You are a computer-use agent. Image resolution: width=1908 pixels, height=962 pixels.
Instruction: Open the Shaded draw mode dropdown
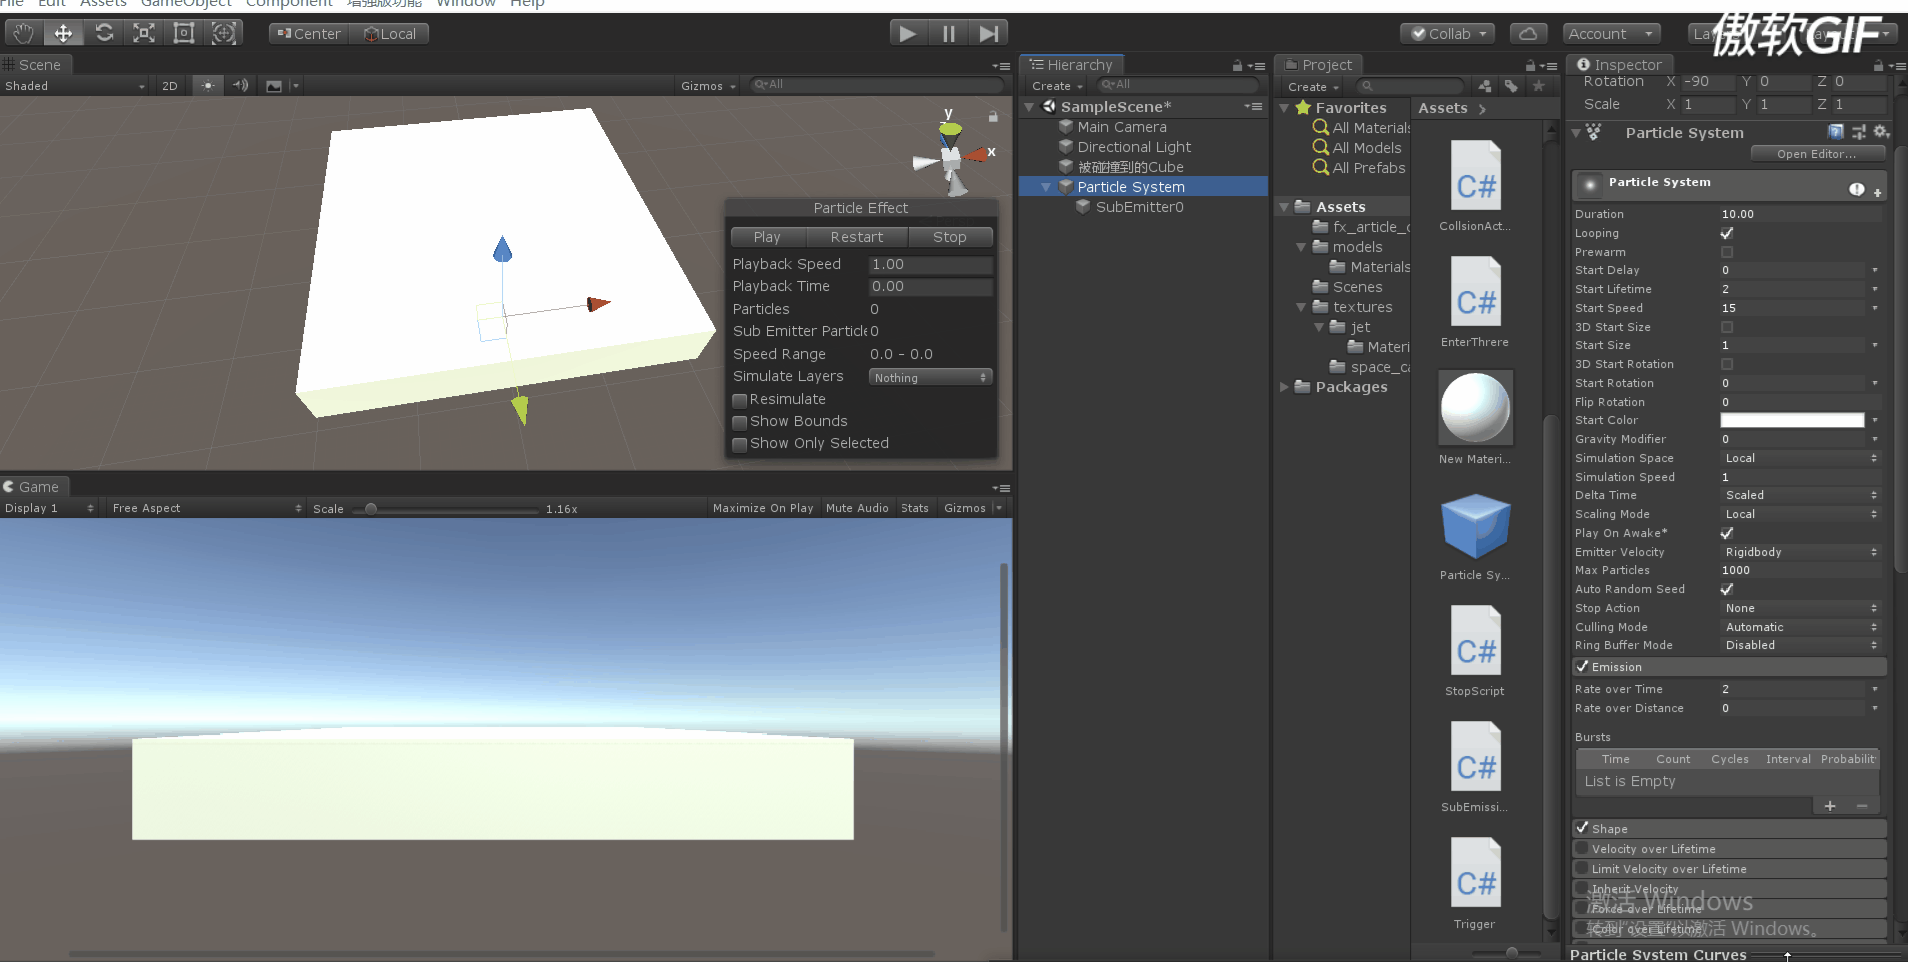74,86
